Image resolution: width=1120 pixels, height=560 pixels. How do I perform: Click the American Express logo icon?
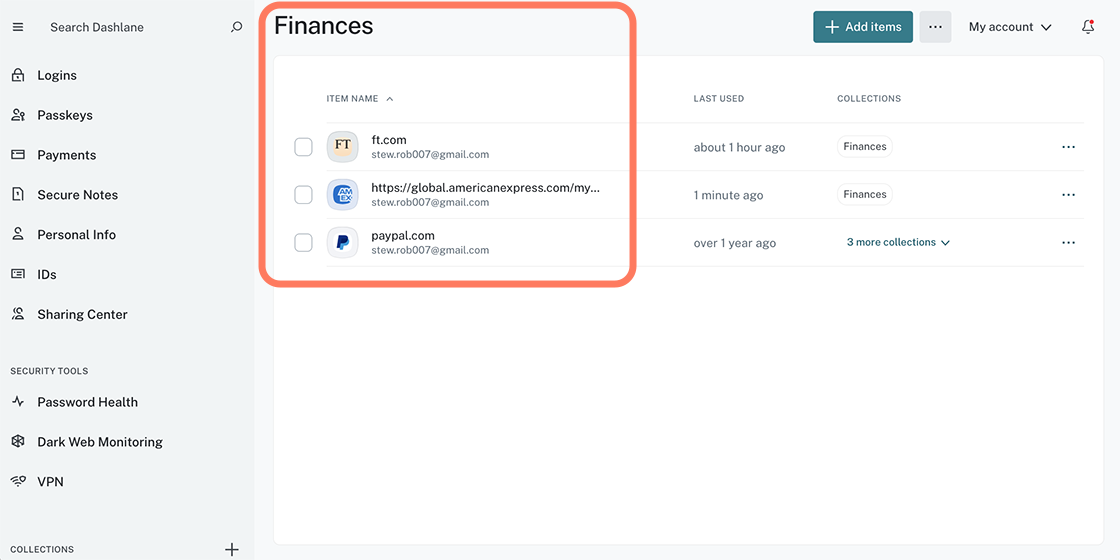point(342,195)
